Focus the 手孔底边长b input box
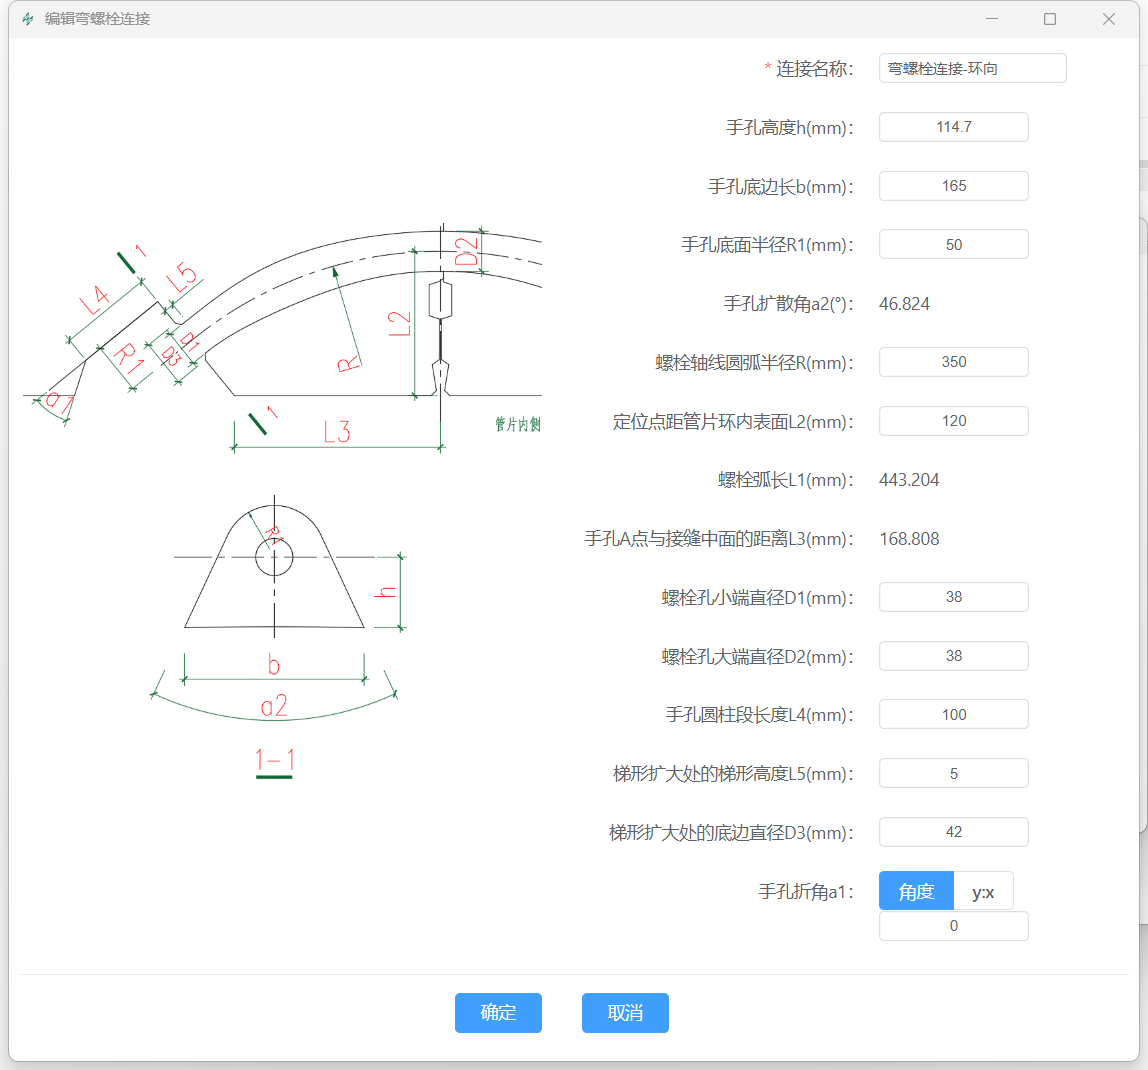This screenshot has height=1070, width=1148. pyautogui.click(x=953, y=186)
